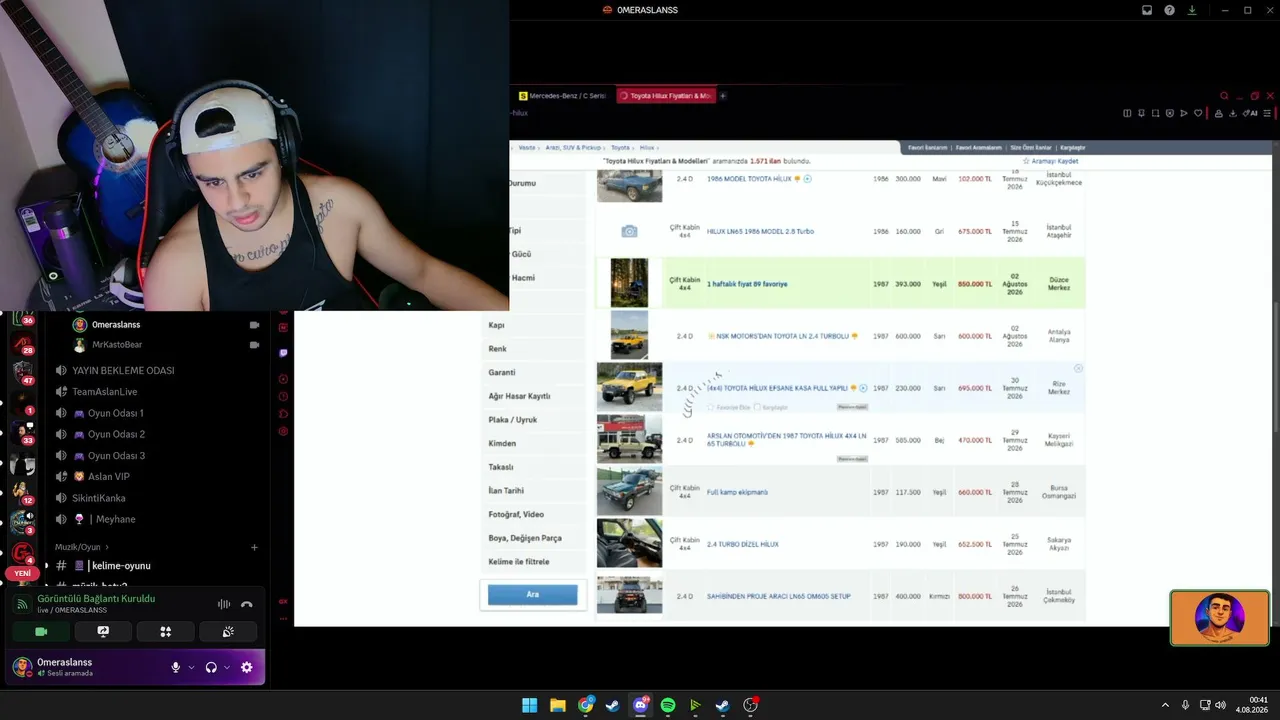The image size is (1280, 720).
Task: Open Size Özel İlanlar menu item
Action: [1031, 148]
